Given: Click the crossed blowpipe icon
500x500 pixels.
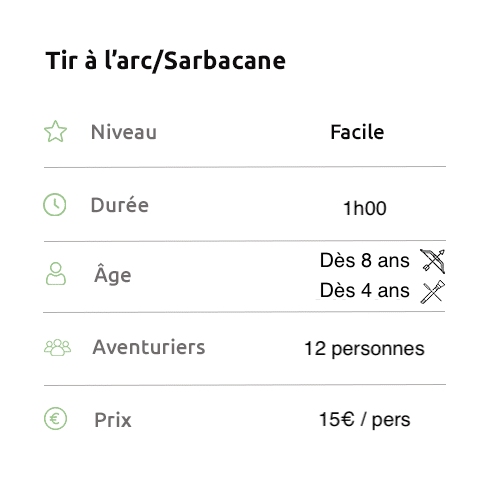Looking at the screenshot, I should (433, 292).
